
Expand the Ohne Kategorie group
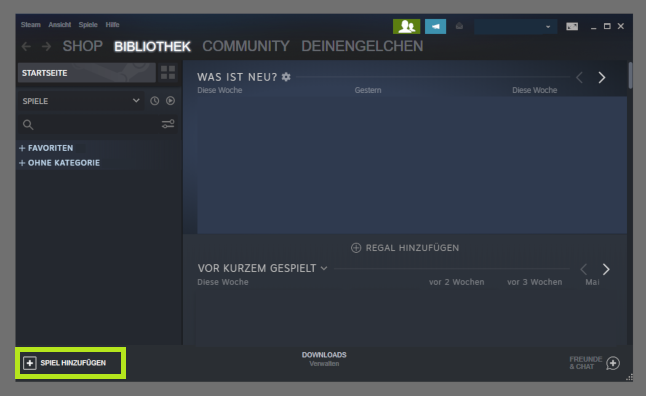59,163
